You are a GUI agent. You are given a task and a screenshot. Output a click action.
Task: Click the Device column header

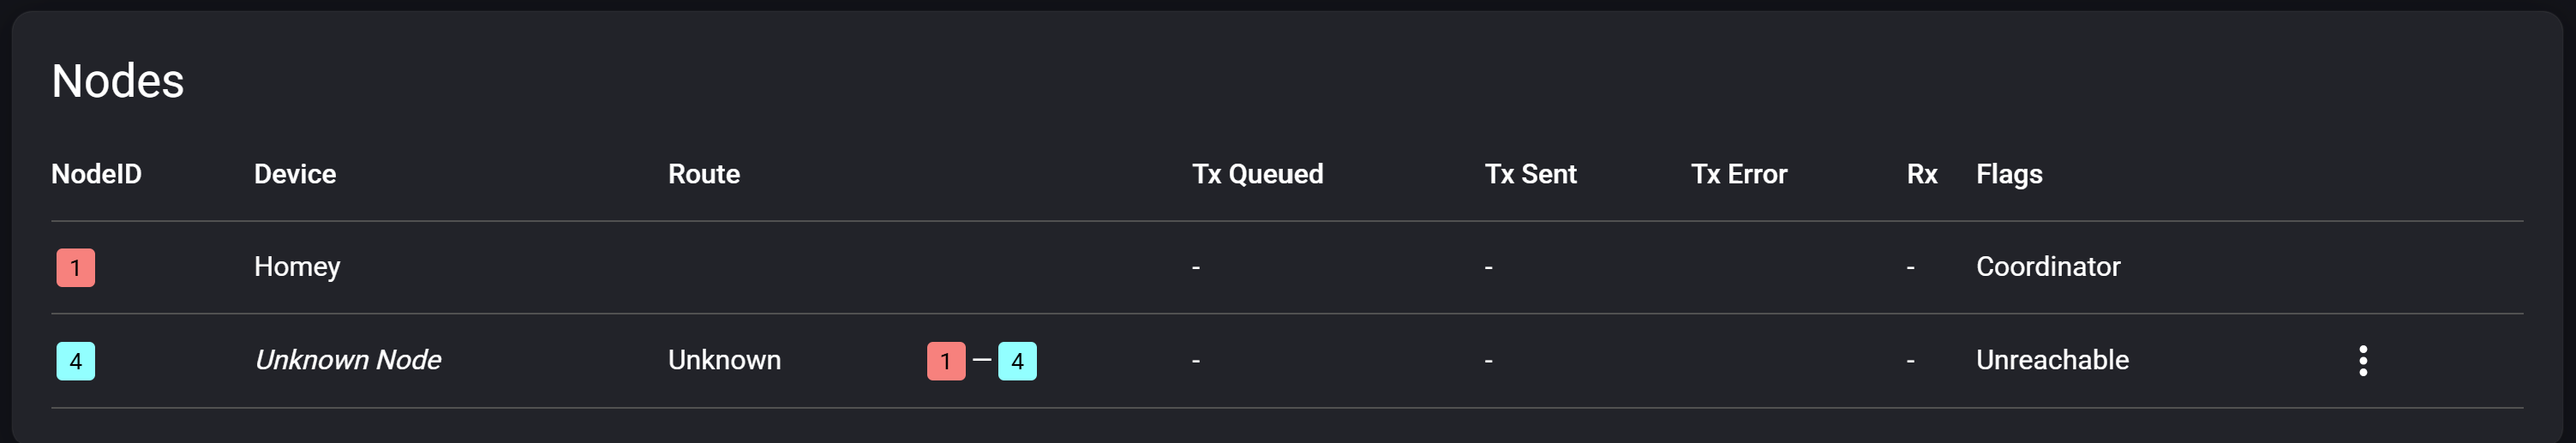(x=295, y=174)
